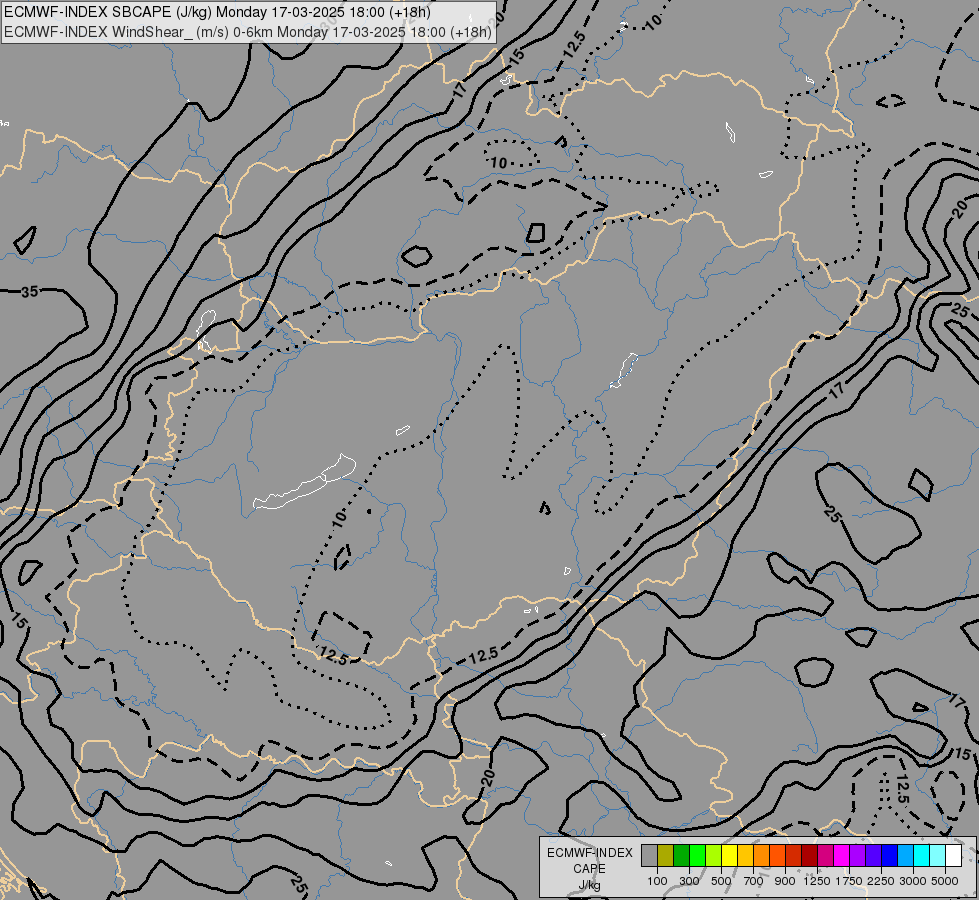Select the bright magenta legend swatch
The height and width of the screenshot is (900, 979).
842,855
